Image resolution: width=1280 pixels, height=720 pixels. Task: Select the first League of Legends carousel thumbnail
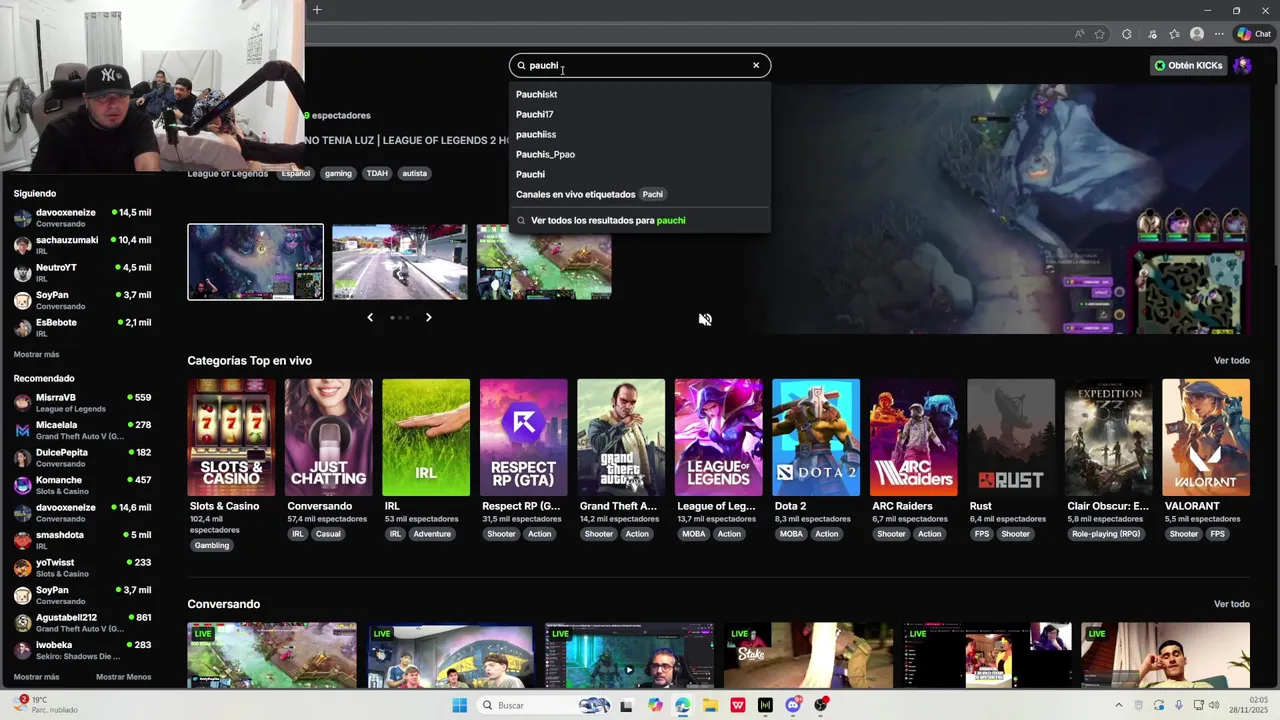(x=256, y=262)
